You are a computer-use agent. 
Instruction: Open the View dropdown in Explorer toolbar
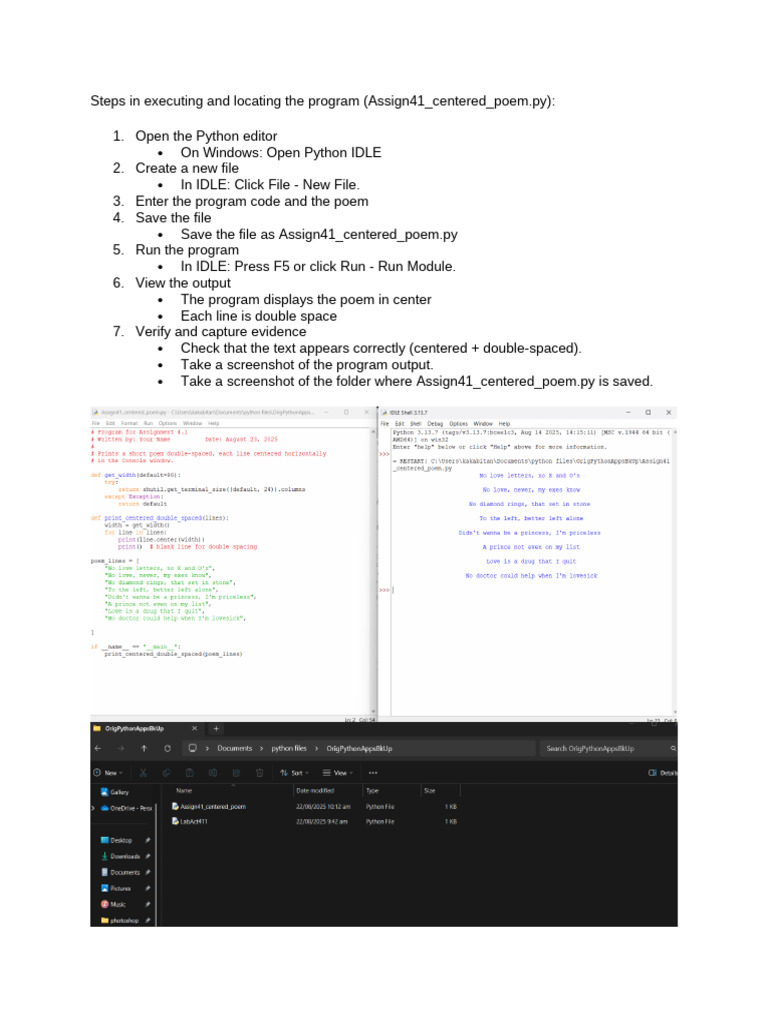(338, 773)
